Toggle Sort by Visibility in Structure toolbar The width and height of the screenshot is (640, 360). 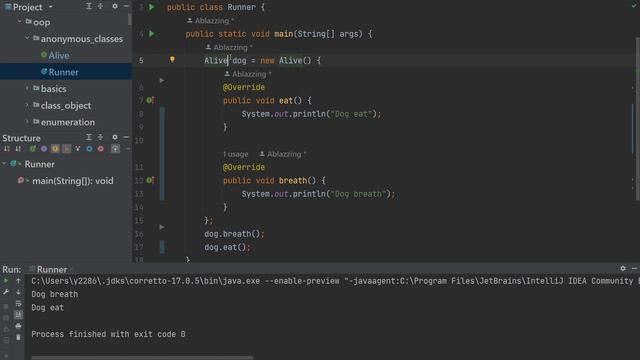point(7,149)
